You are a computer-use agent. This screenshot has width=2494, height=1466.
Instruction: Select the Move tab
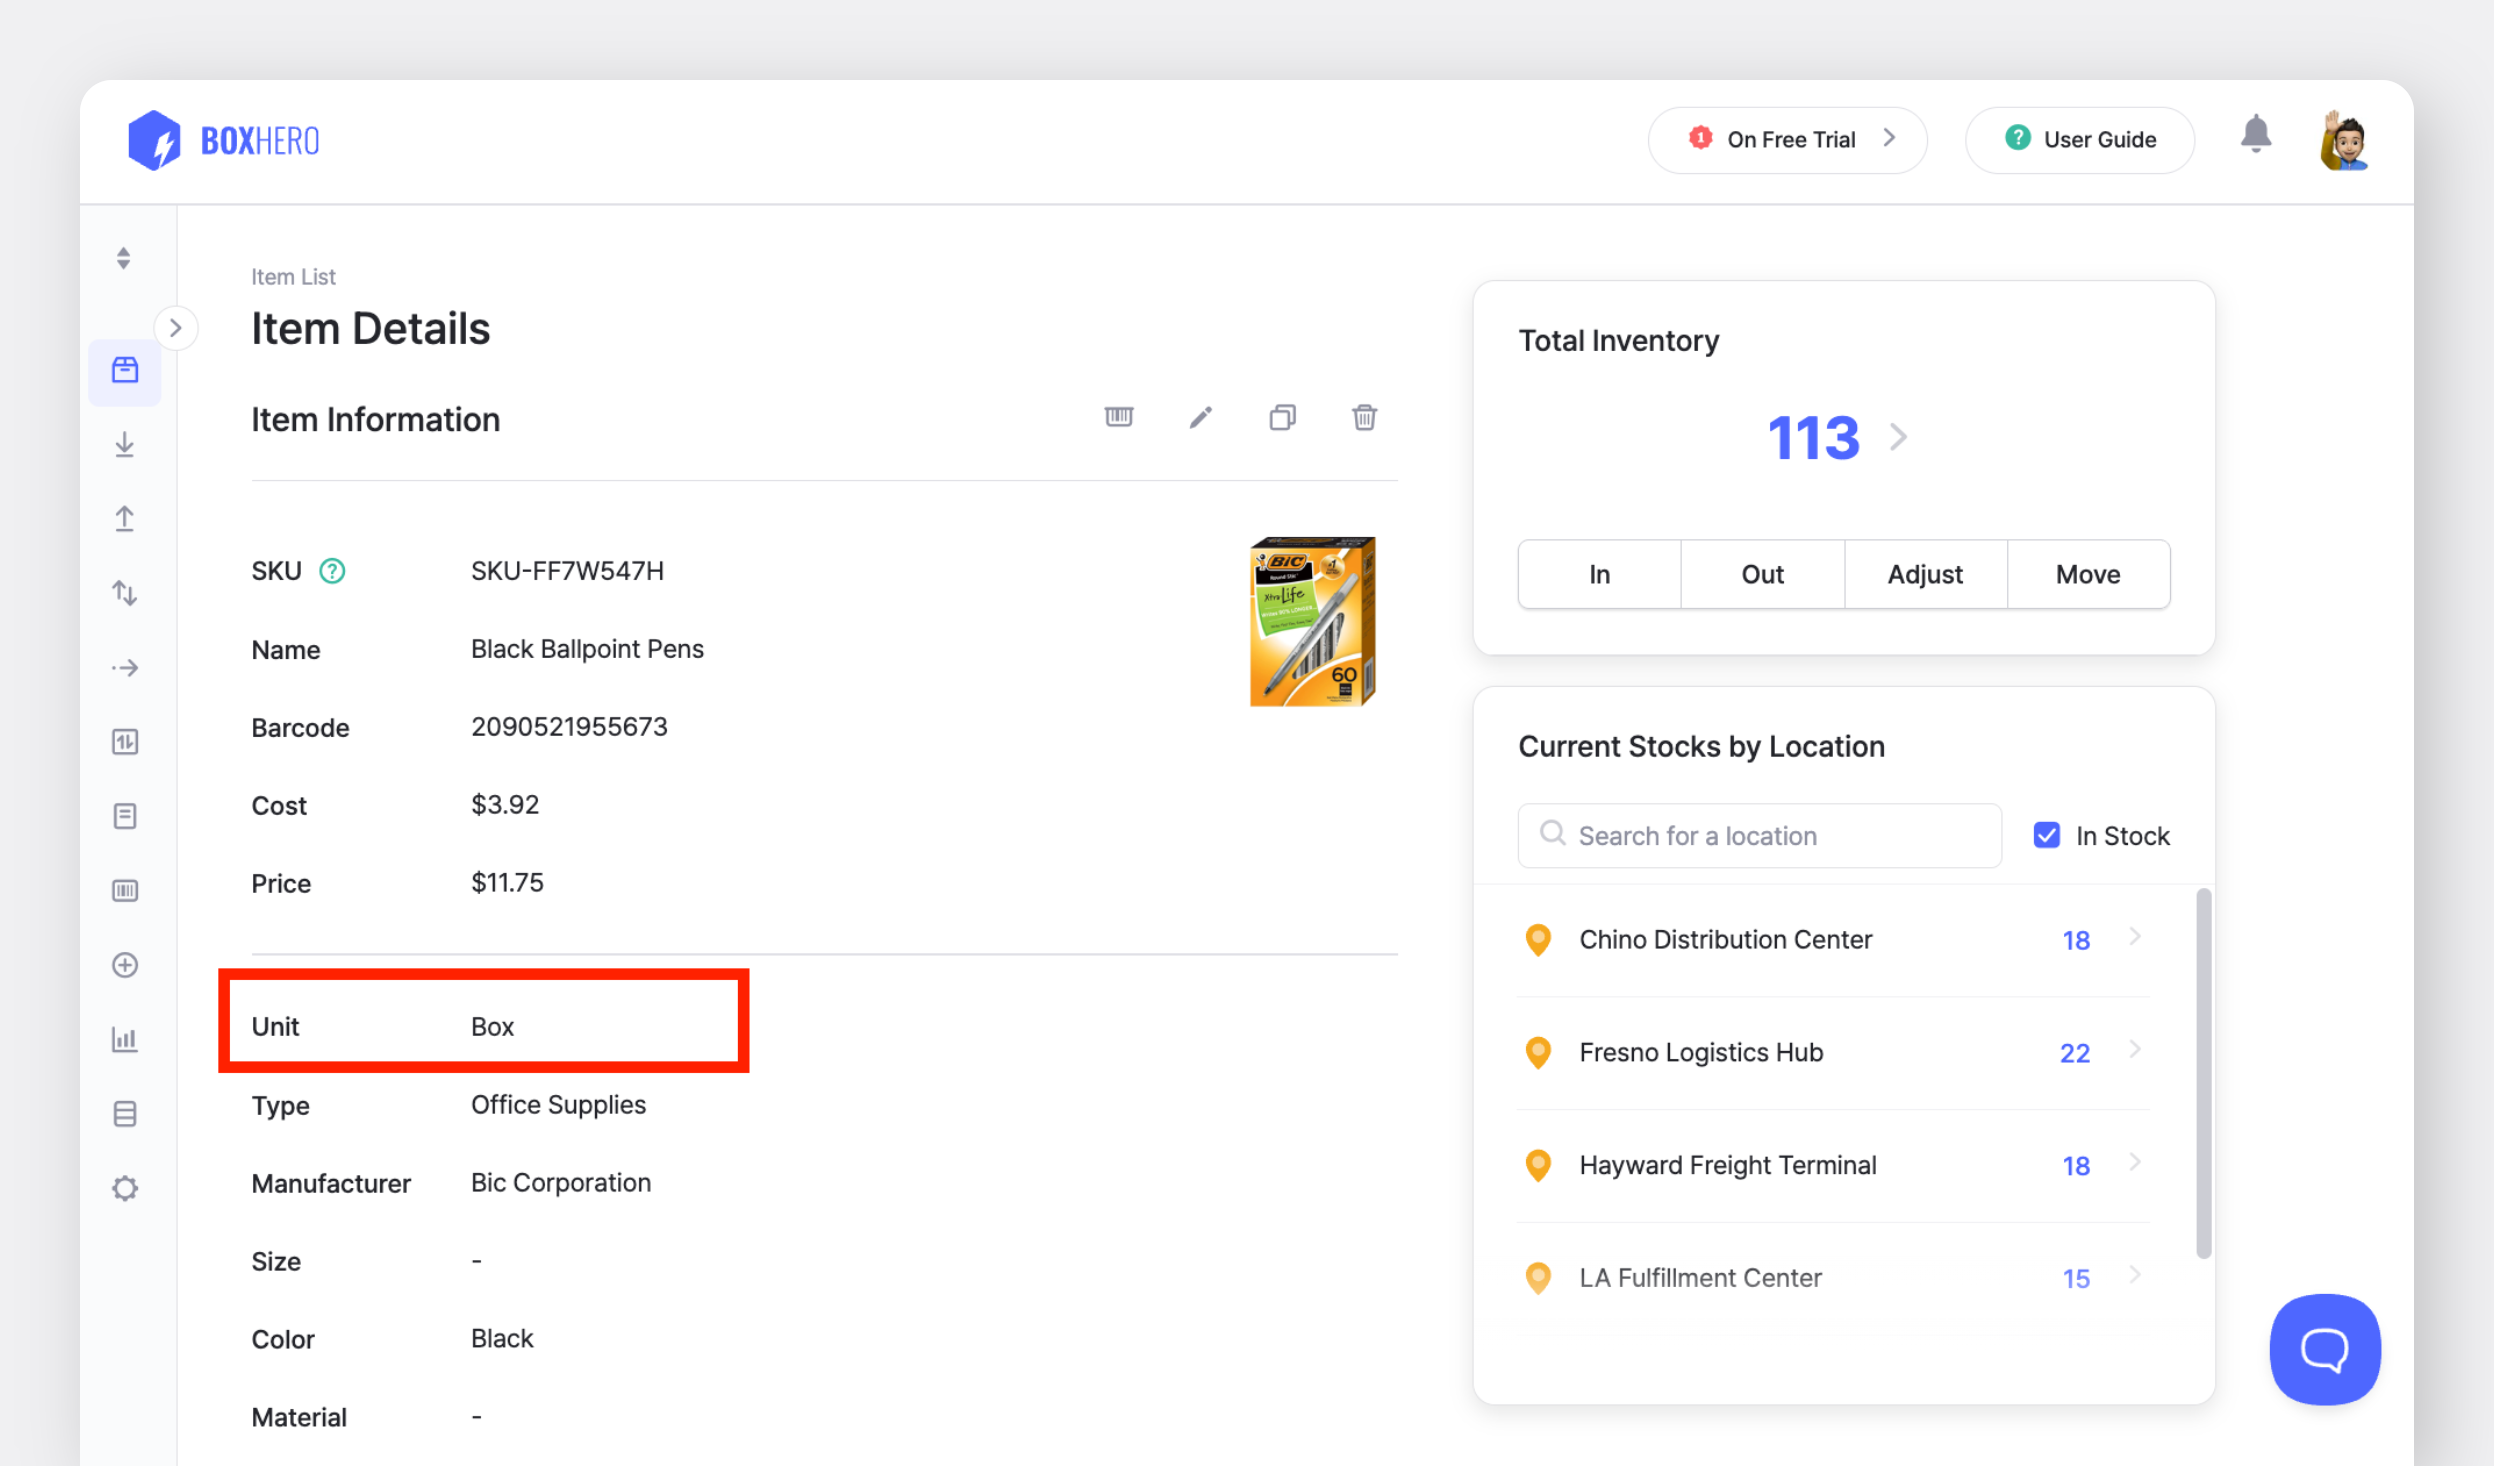tap(2088, 574)
